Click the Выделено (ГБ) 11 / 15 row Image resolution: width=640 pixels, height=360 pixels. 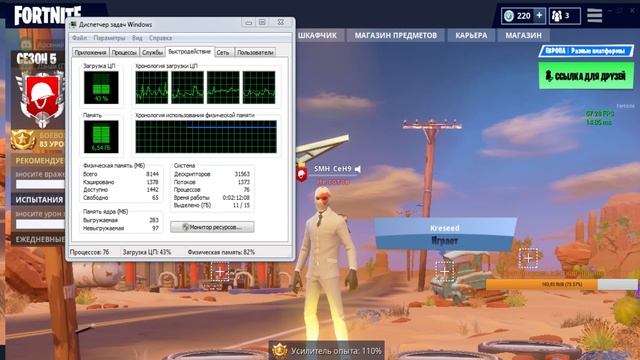212,205
